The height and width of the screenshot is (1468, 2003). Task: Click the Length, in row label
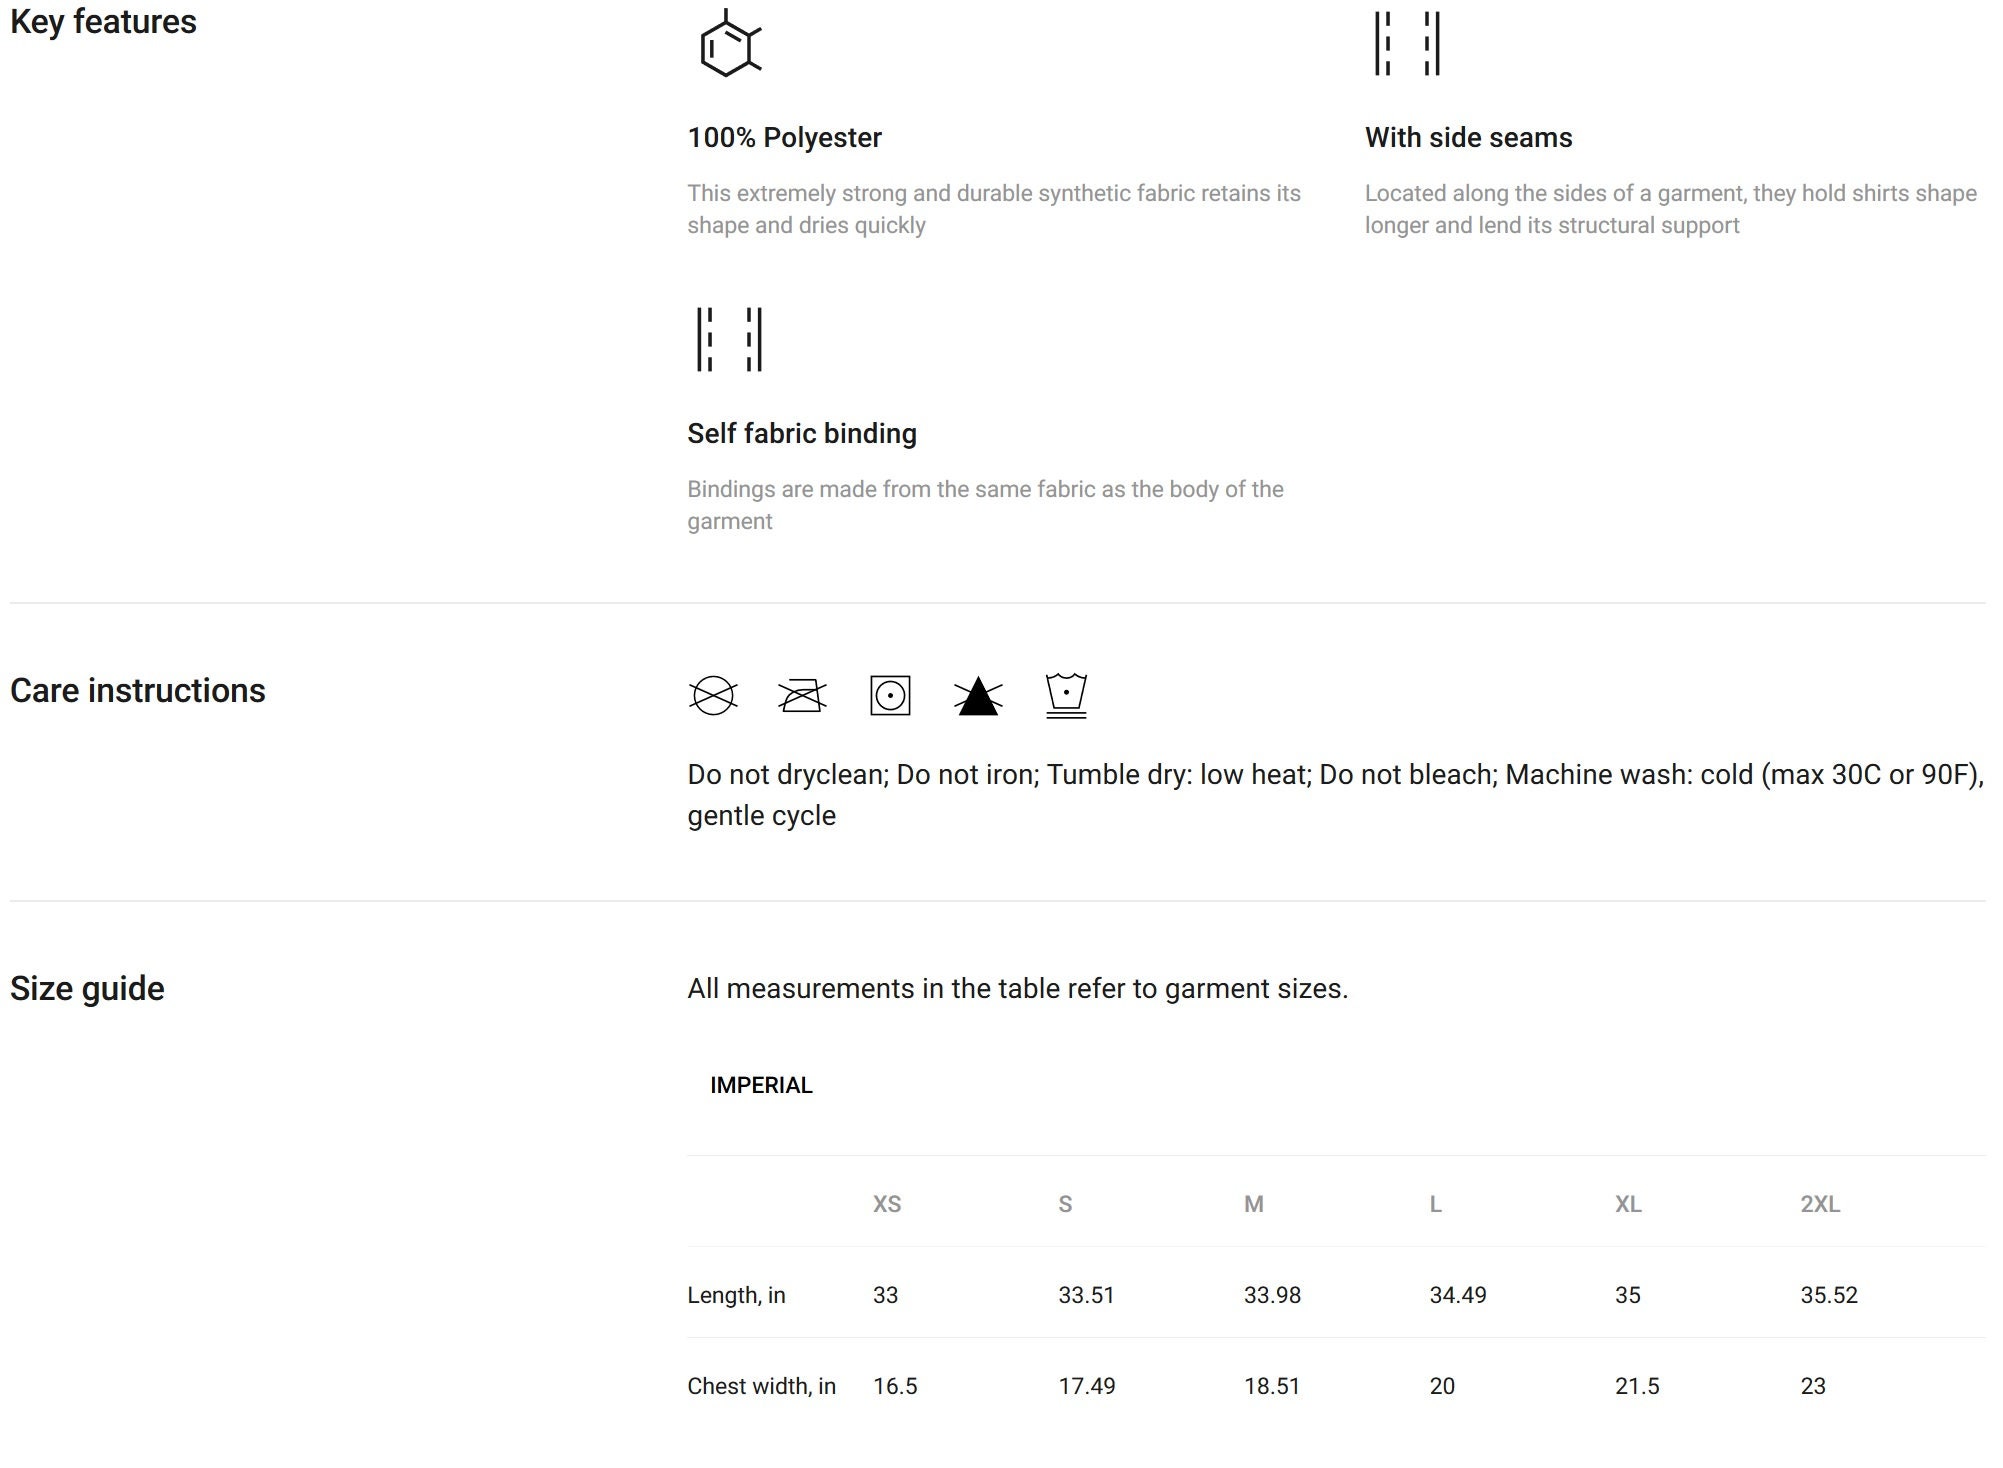[736, 1296]
